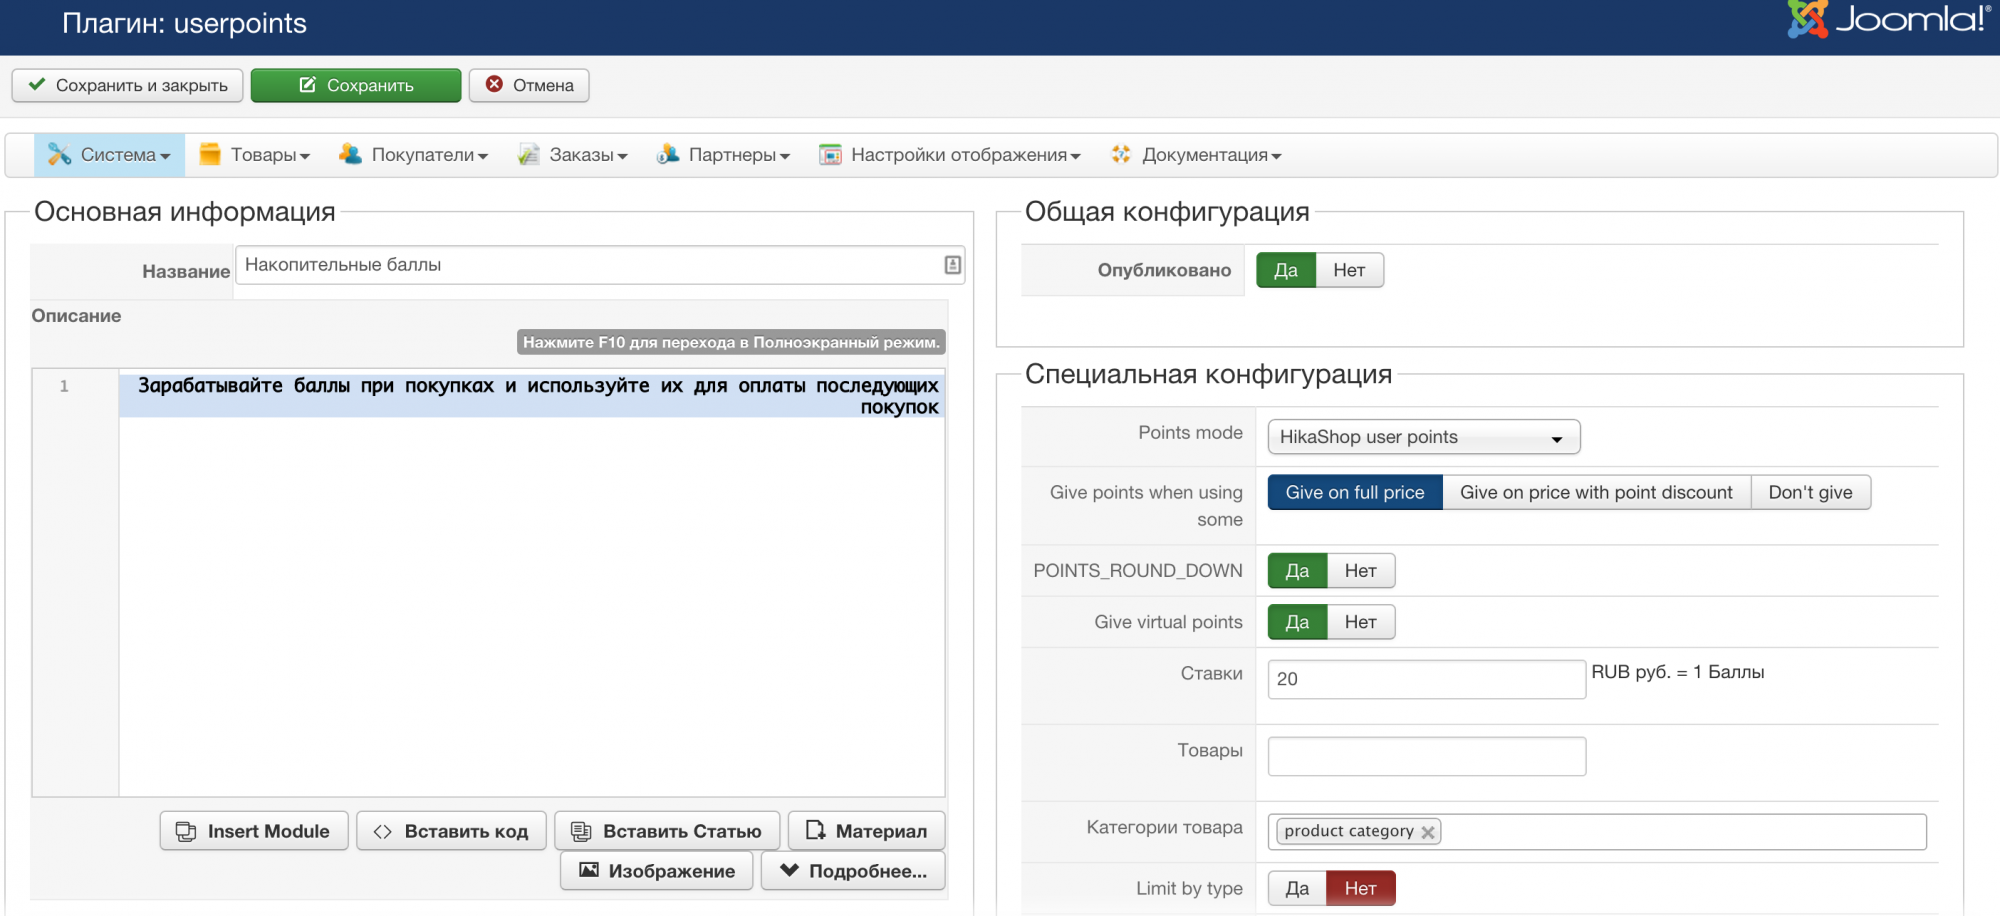The height and width of the screenshot is (916, 2000).
Task: Open the Товары menu
Action: click(255, 155)
